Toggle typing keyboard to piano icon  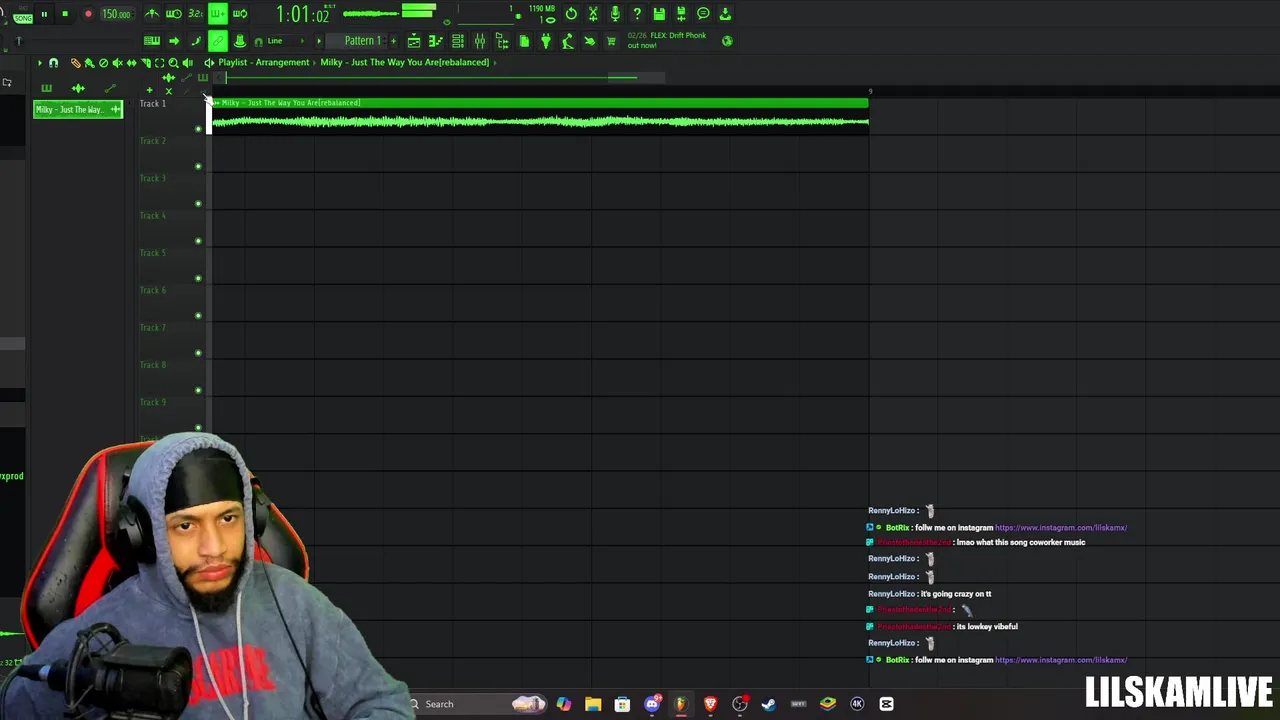[152, 41]
